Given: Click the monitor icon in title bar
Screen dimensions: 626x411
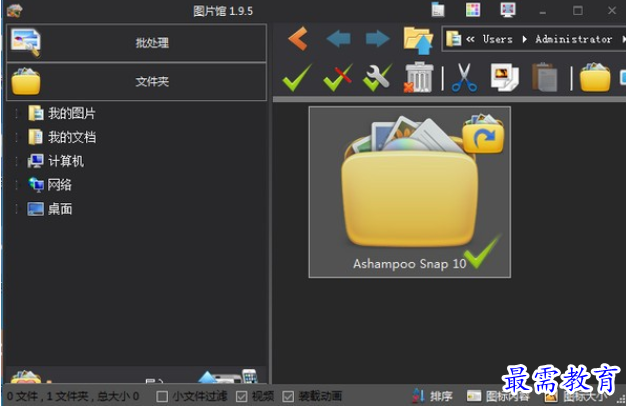Looking at the screenshot, I should [x=508, y=10].
